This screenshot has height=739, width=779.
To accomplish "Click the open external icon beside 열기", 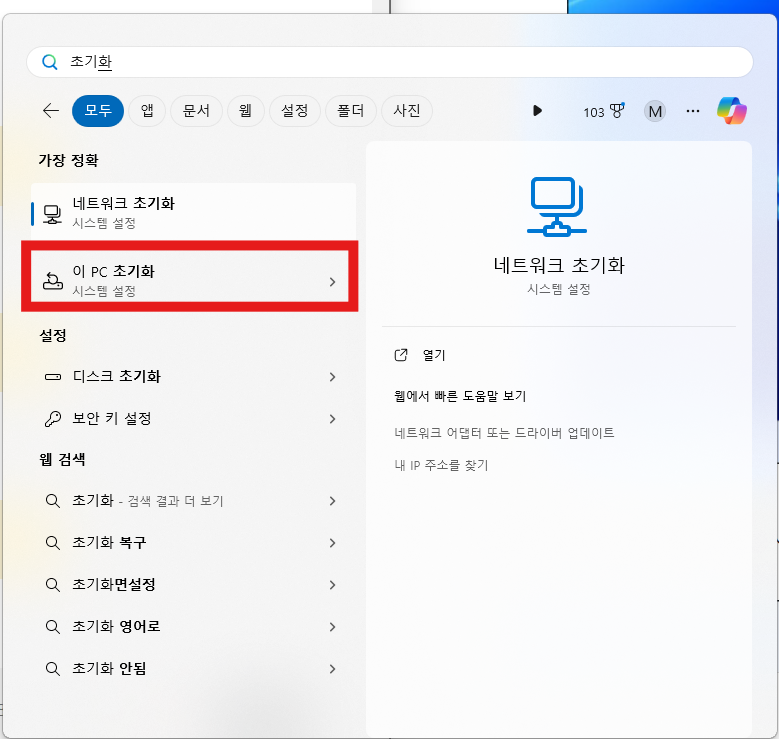I will click(x=401, y=355).
